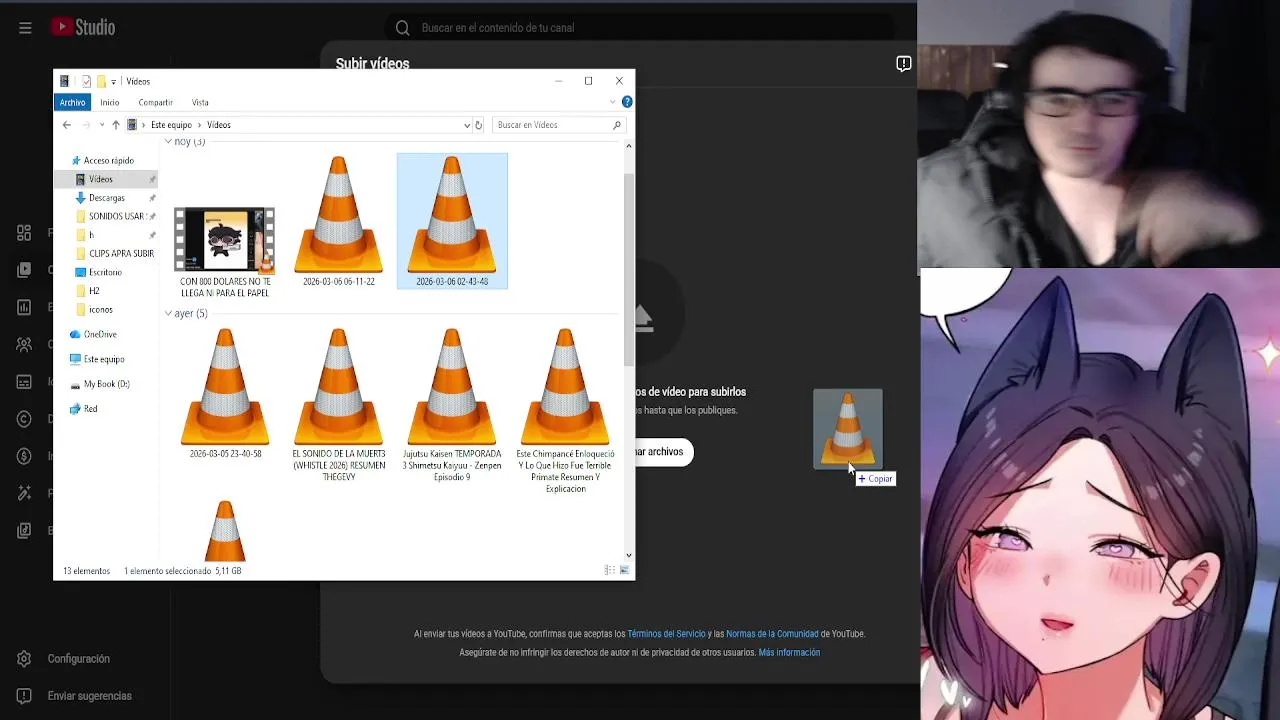Open Community icon in Studio sidebar
This screenshot has width=1280, height=720.
[24, 344]
